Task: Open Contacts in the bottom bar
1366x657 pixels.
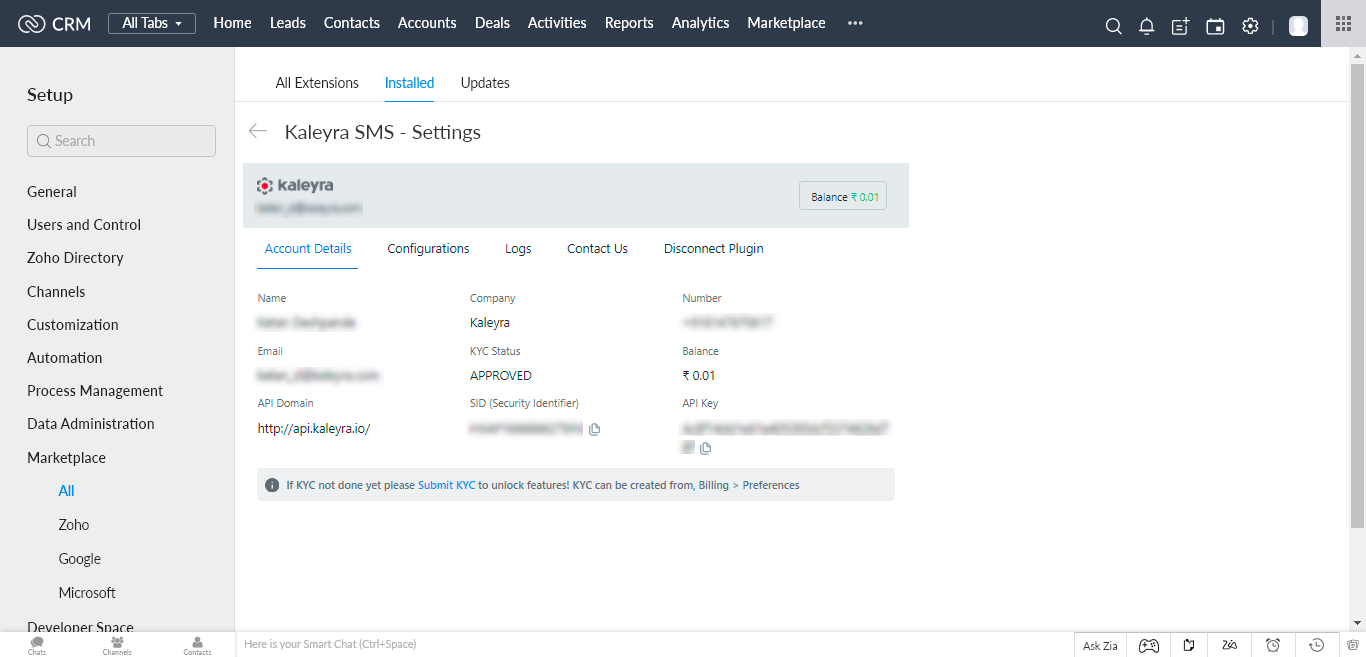Action: pyautogui.click(x=197, y=645)
